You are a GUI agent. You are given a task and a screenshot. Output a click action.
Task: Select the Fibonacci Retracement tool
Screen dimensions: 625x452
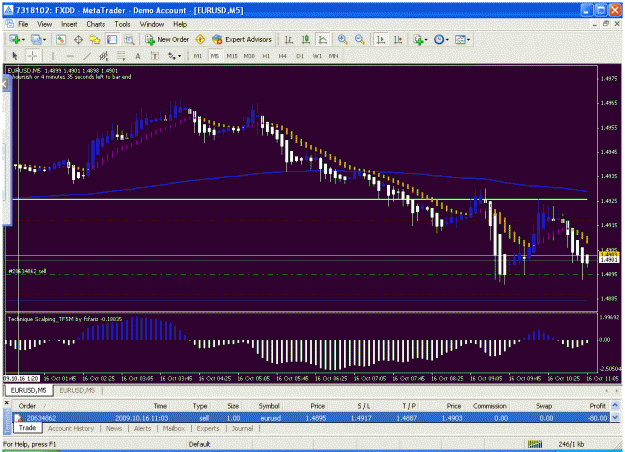(121, 56)
